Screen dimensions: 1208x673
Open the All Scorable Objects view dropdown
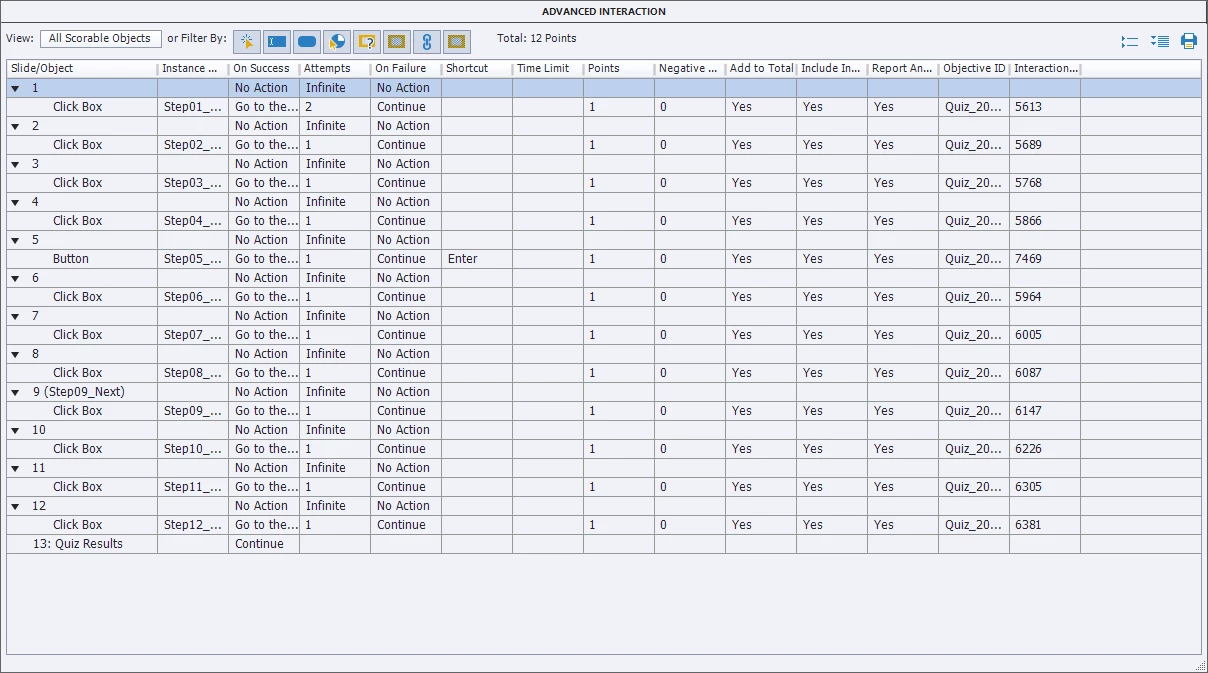click(x=100, y=39)
